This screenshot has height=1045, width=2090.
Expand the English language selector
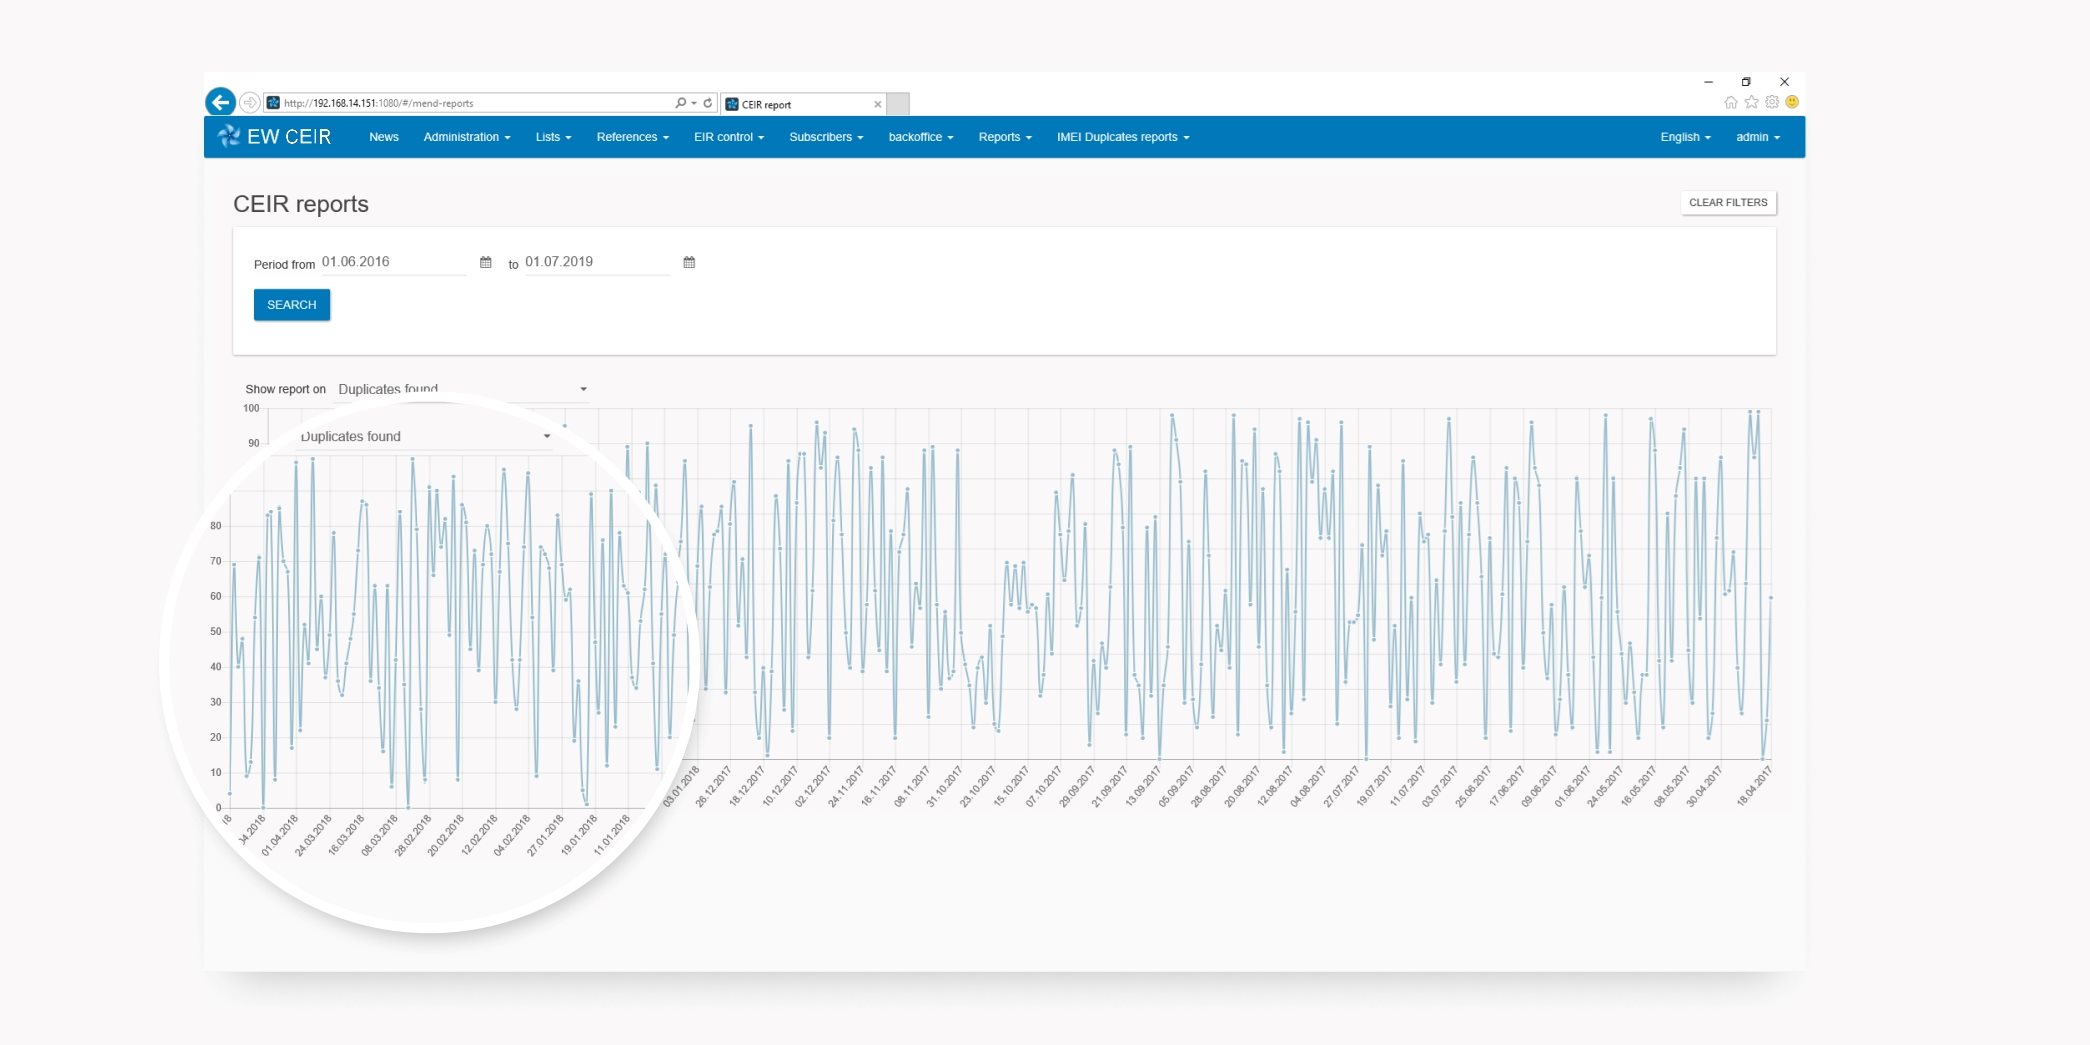coord(1685,137)
